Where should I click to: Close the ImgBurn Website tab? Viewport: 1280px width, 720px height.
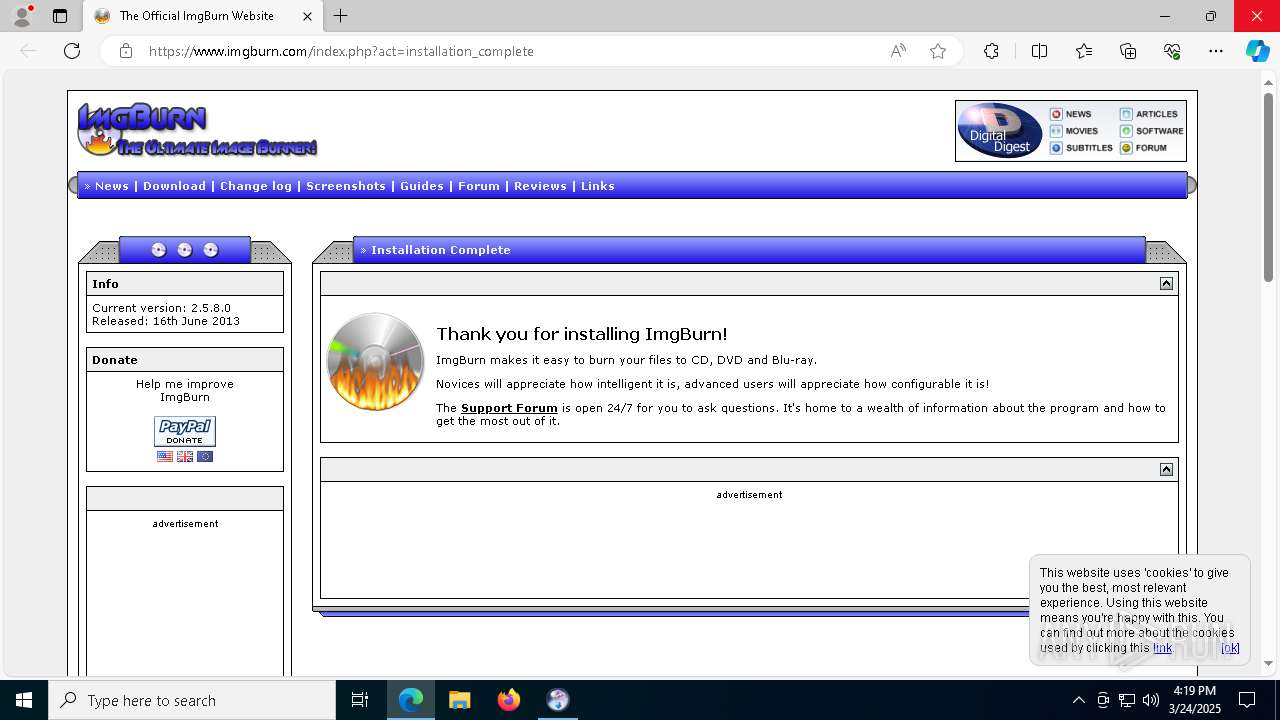pos(307,16)
